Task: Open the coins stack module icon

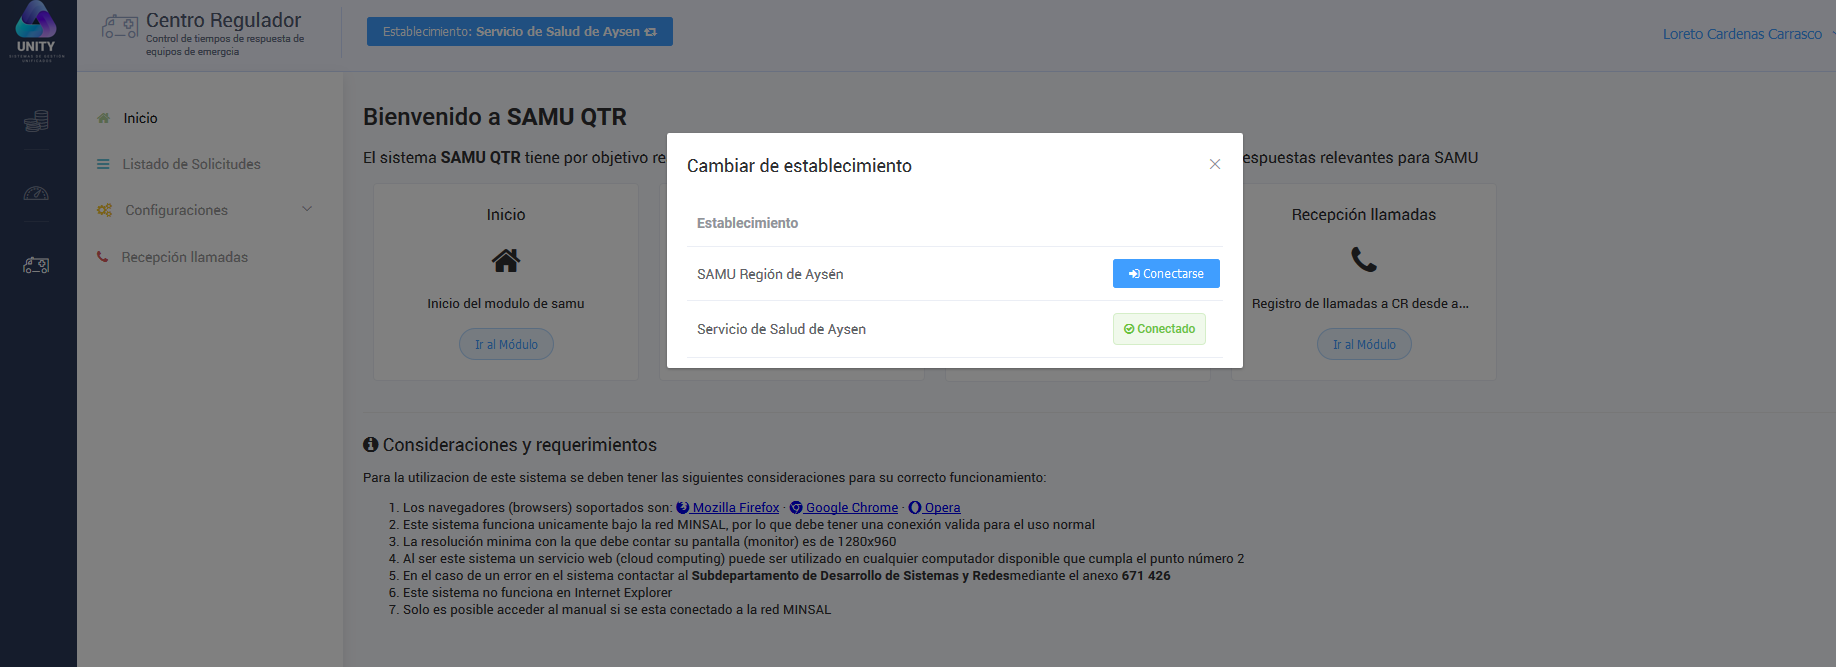Action: click(x=36, y=121)
